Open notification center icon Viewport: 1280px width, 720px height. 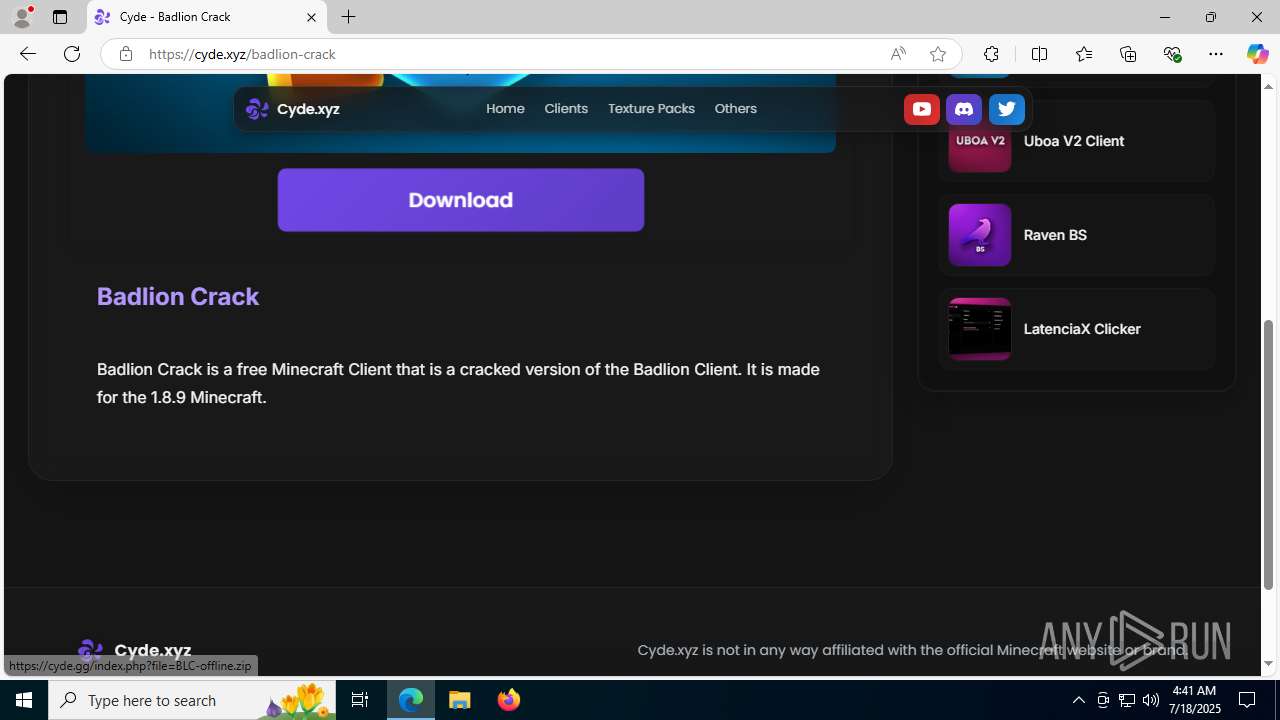[x=1248, y=700]
